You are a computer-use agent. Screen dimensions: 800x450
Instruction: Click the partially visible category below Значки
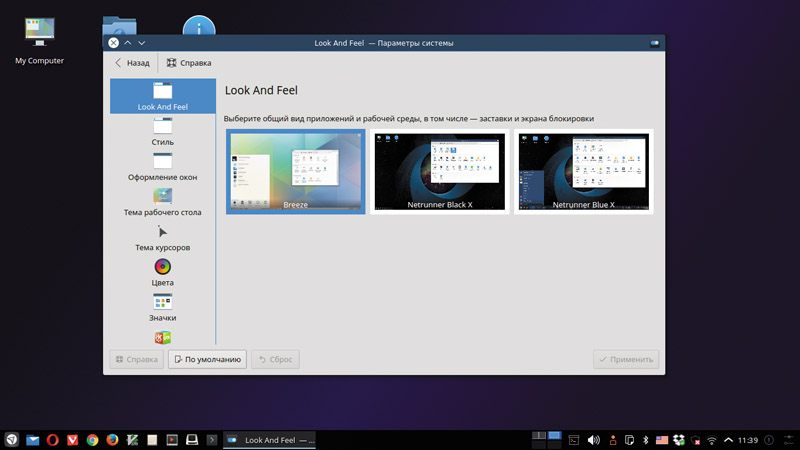[163, 337]
